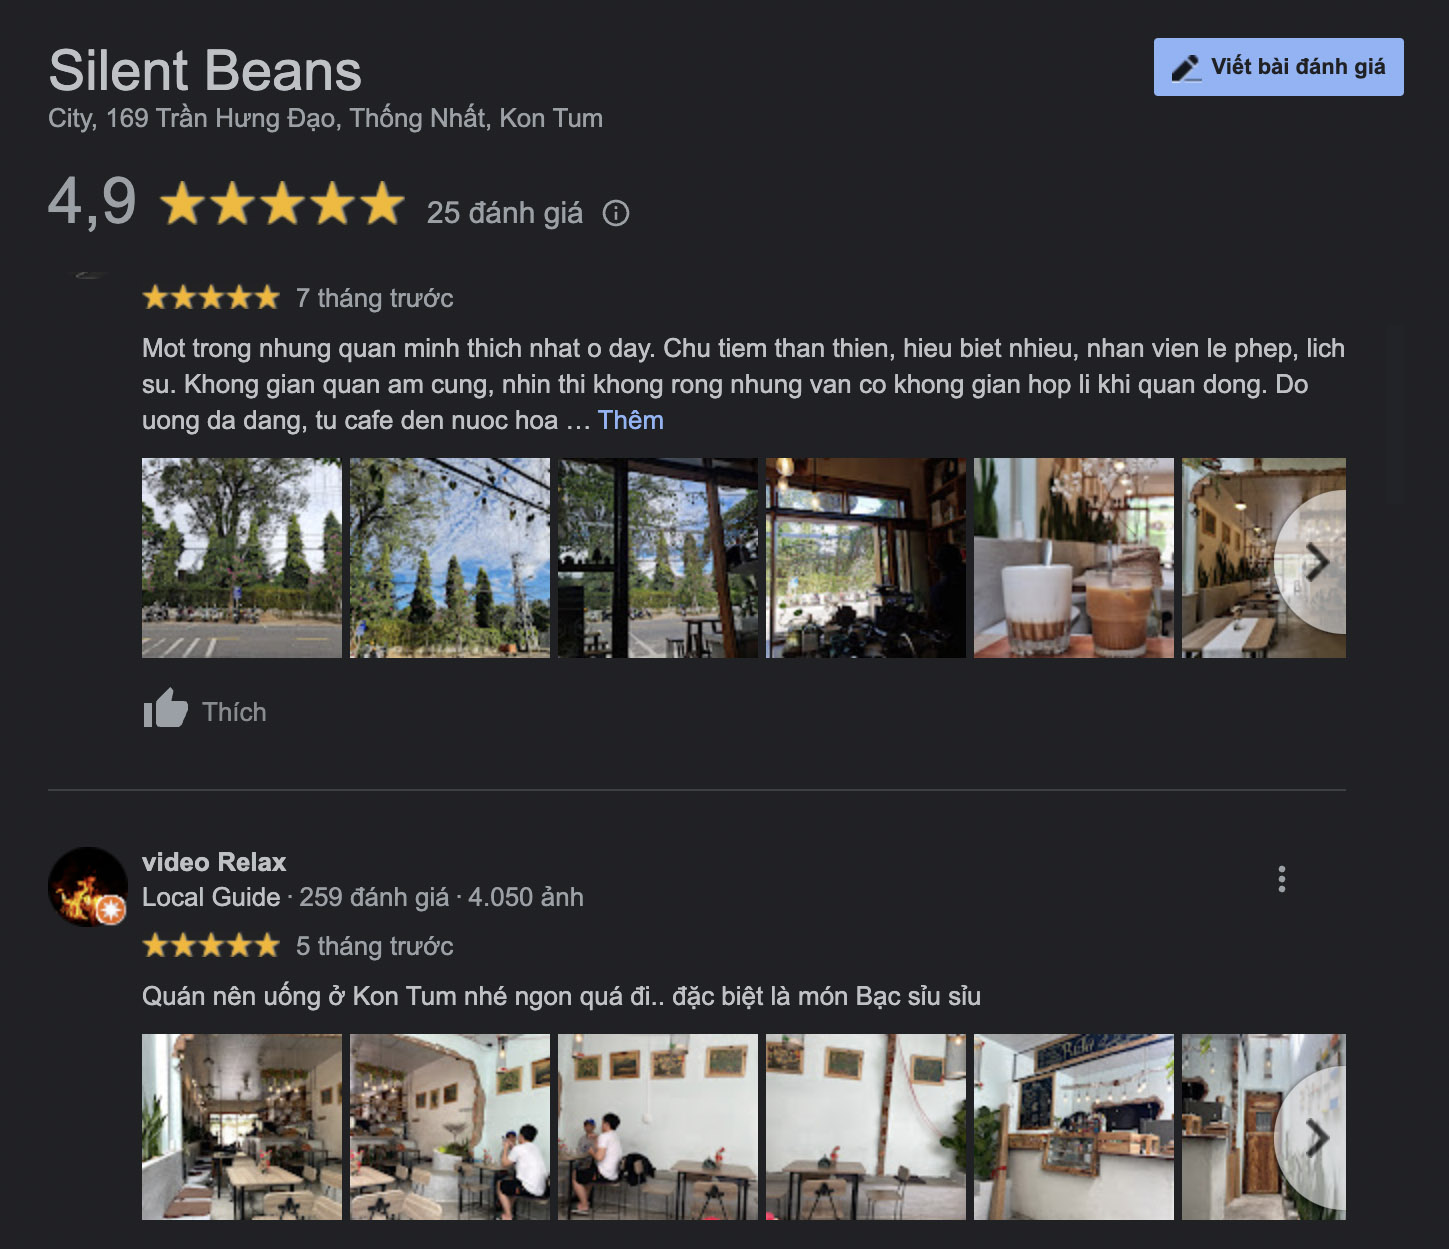The width and height of the screenshot is (1449, 1249).
Task: Open the cafe window interior photo
Action: 866,558
